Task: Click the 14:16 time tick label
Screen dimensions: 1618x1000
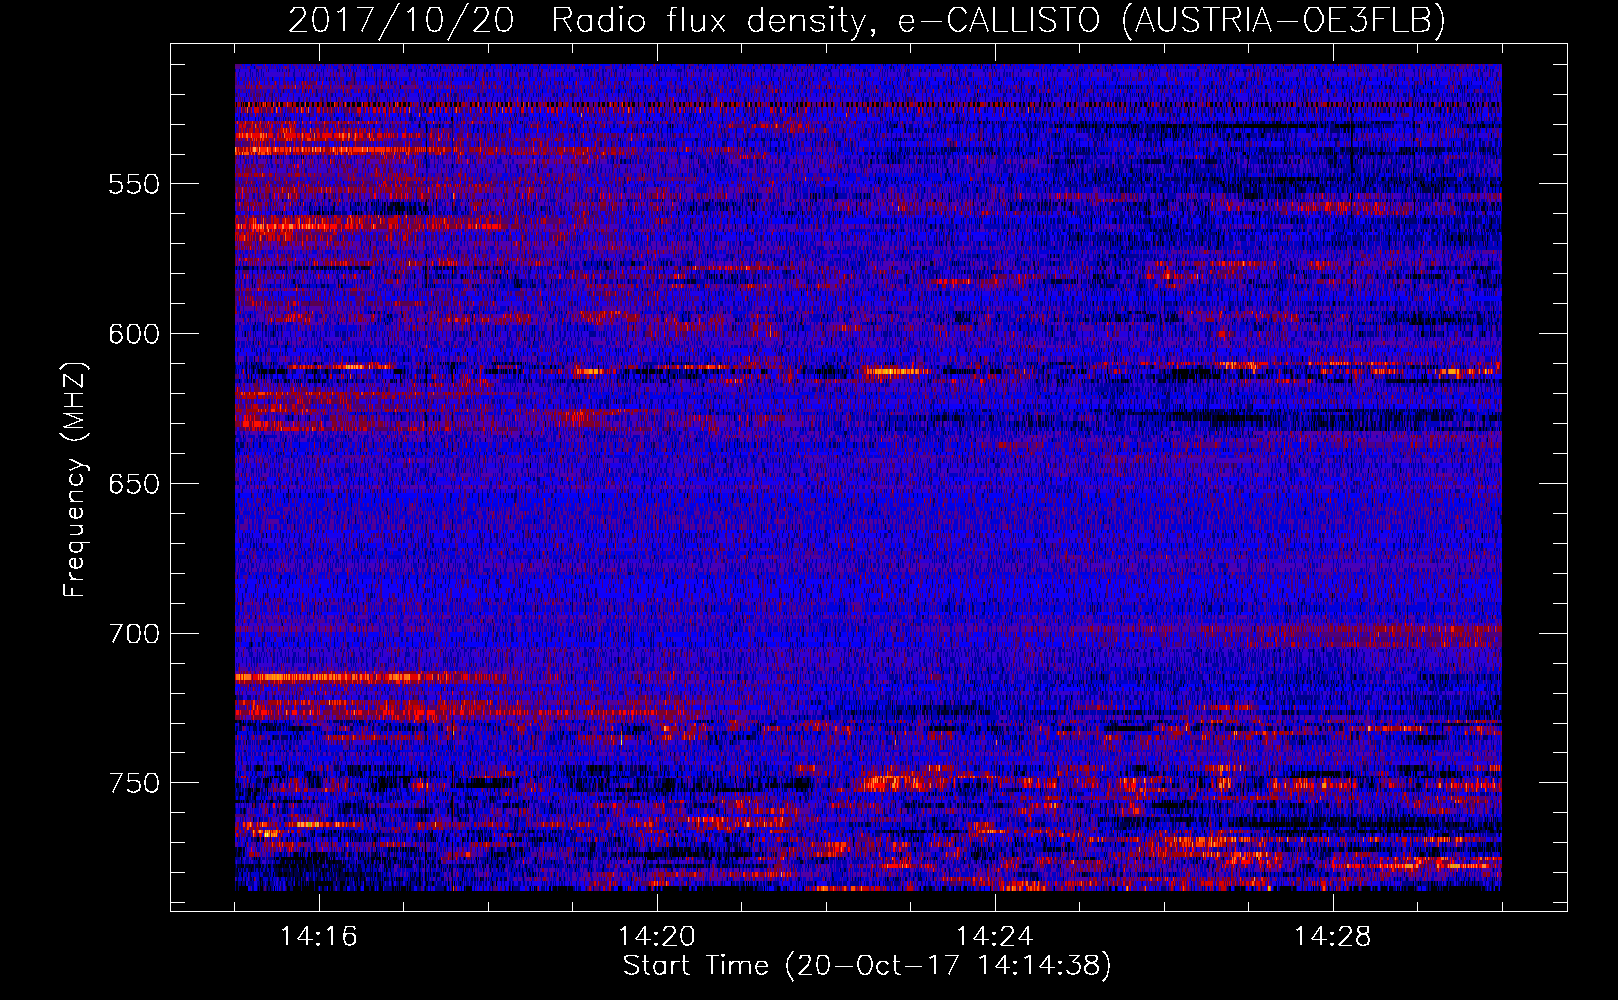Action: tap(319, 937)
